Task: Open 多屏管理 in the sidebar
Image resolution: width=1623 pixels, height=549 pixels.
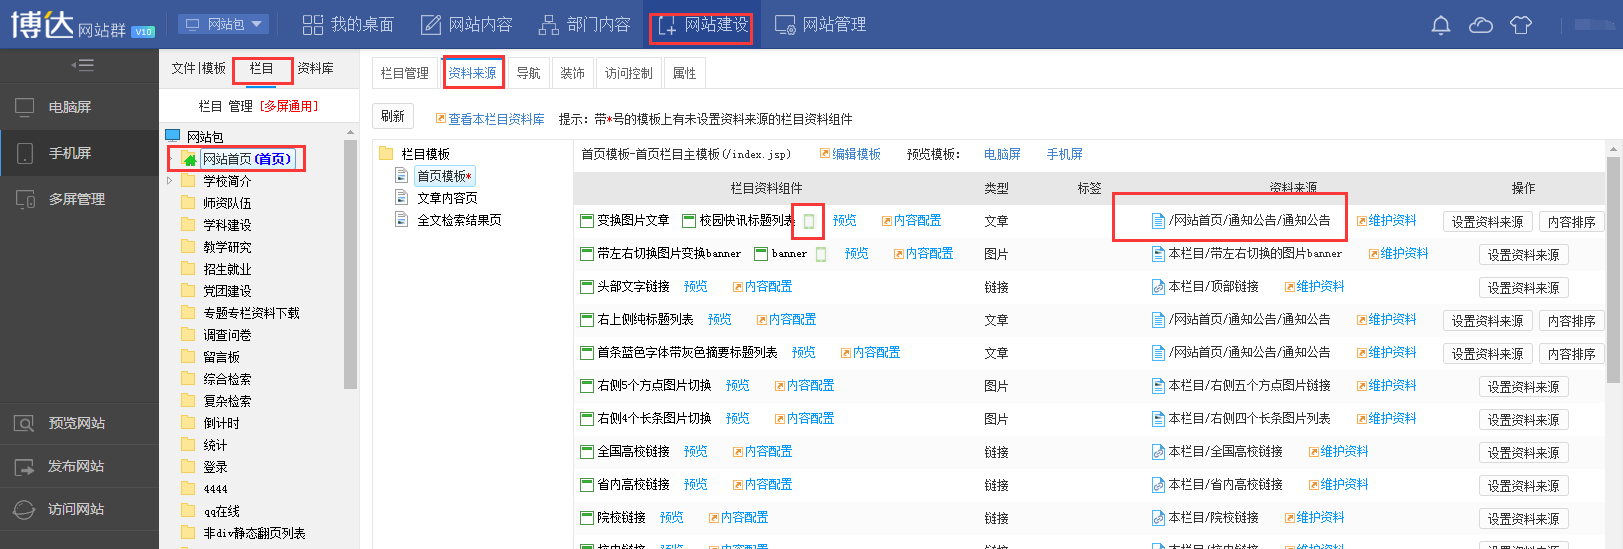Action: (x=79, y=199)
